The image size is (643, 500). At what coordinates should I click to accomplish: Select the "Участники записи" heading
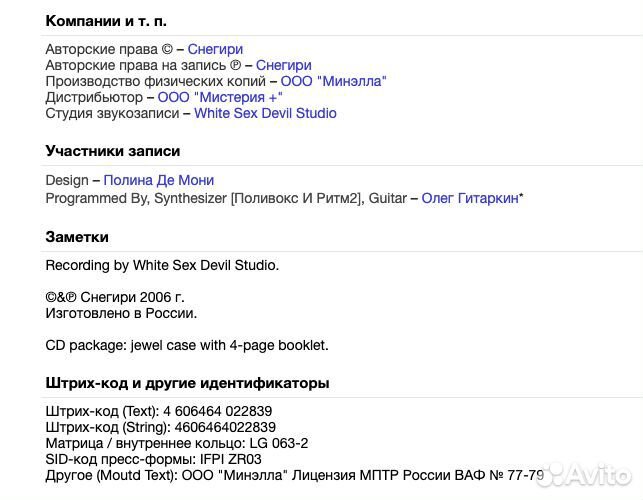[113, 151]
